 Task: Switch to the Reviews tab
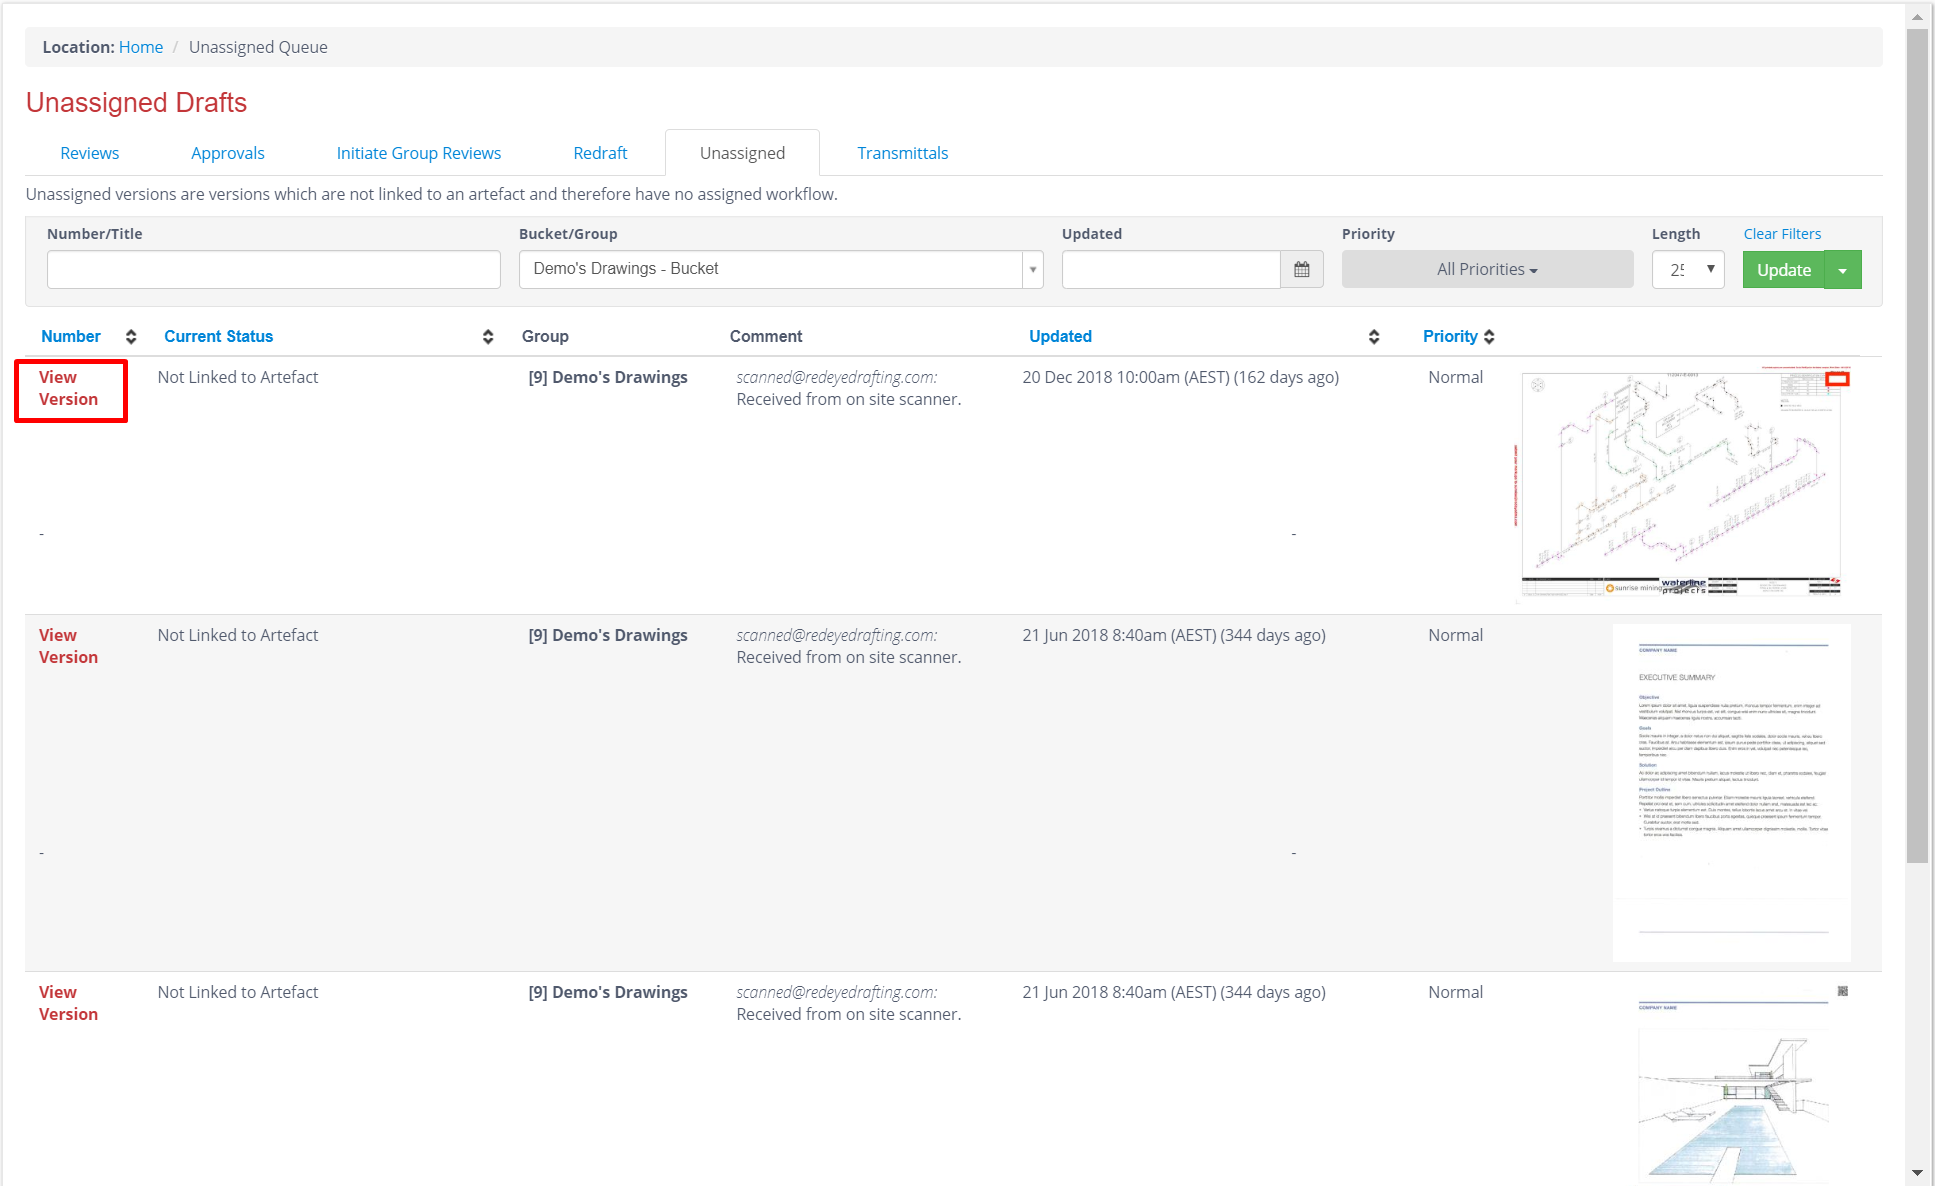click(89, 153)
